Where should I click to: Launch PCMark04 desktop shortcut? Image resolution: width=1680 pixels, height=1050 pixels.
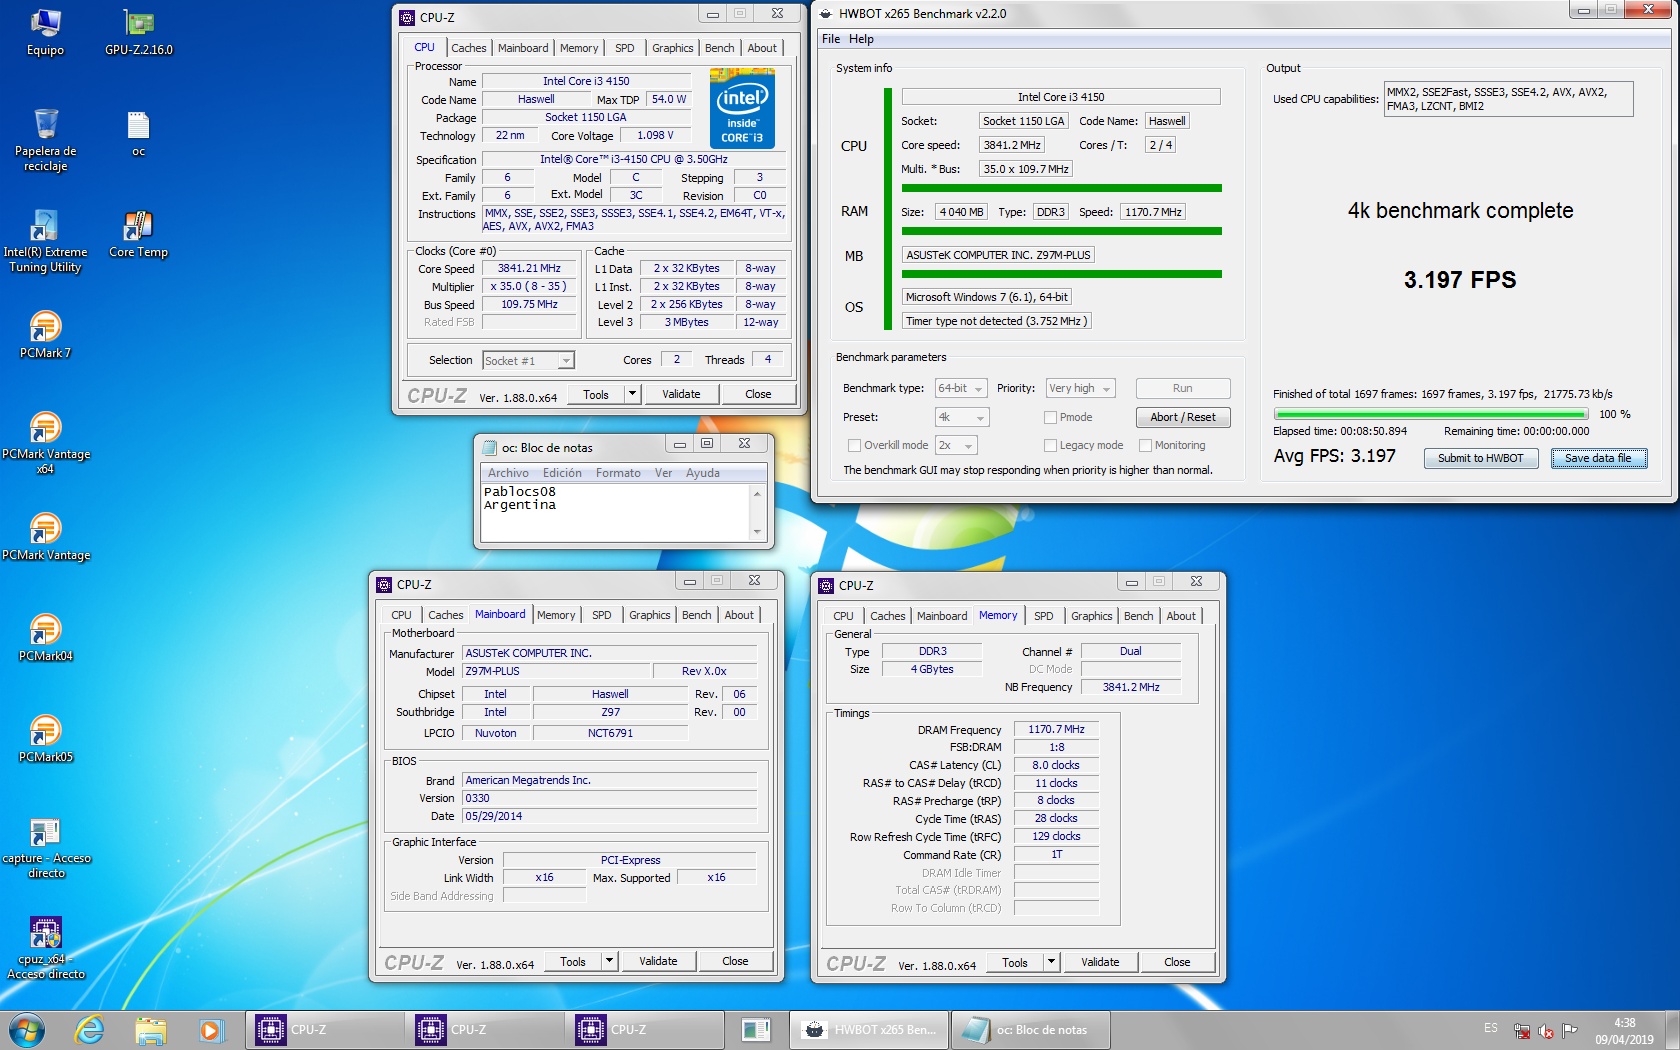point(45,638)
